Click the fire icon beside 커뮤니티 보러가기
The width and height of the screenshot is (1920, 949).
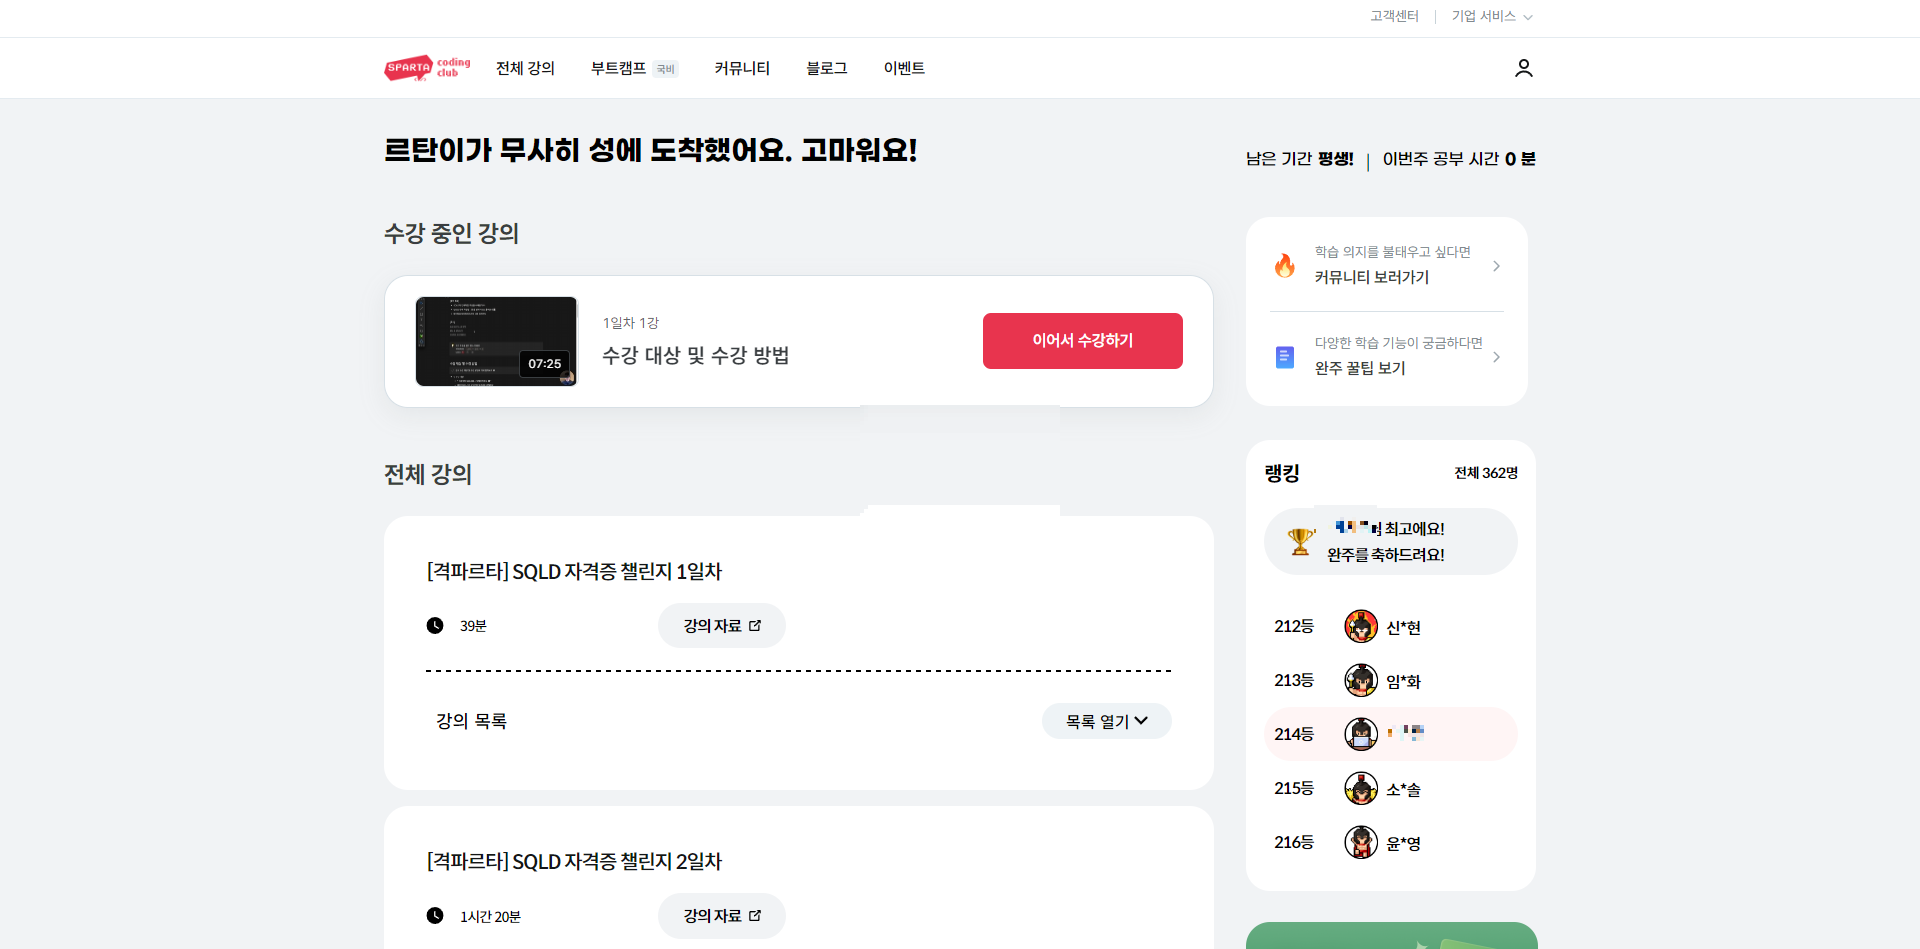[1285, 265]
